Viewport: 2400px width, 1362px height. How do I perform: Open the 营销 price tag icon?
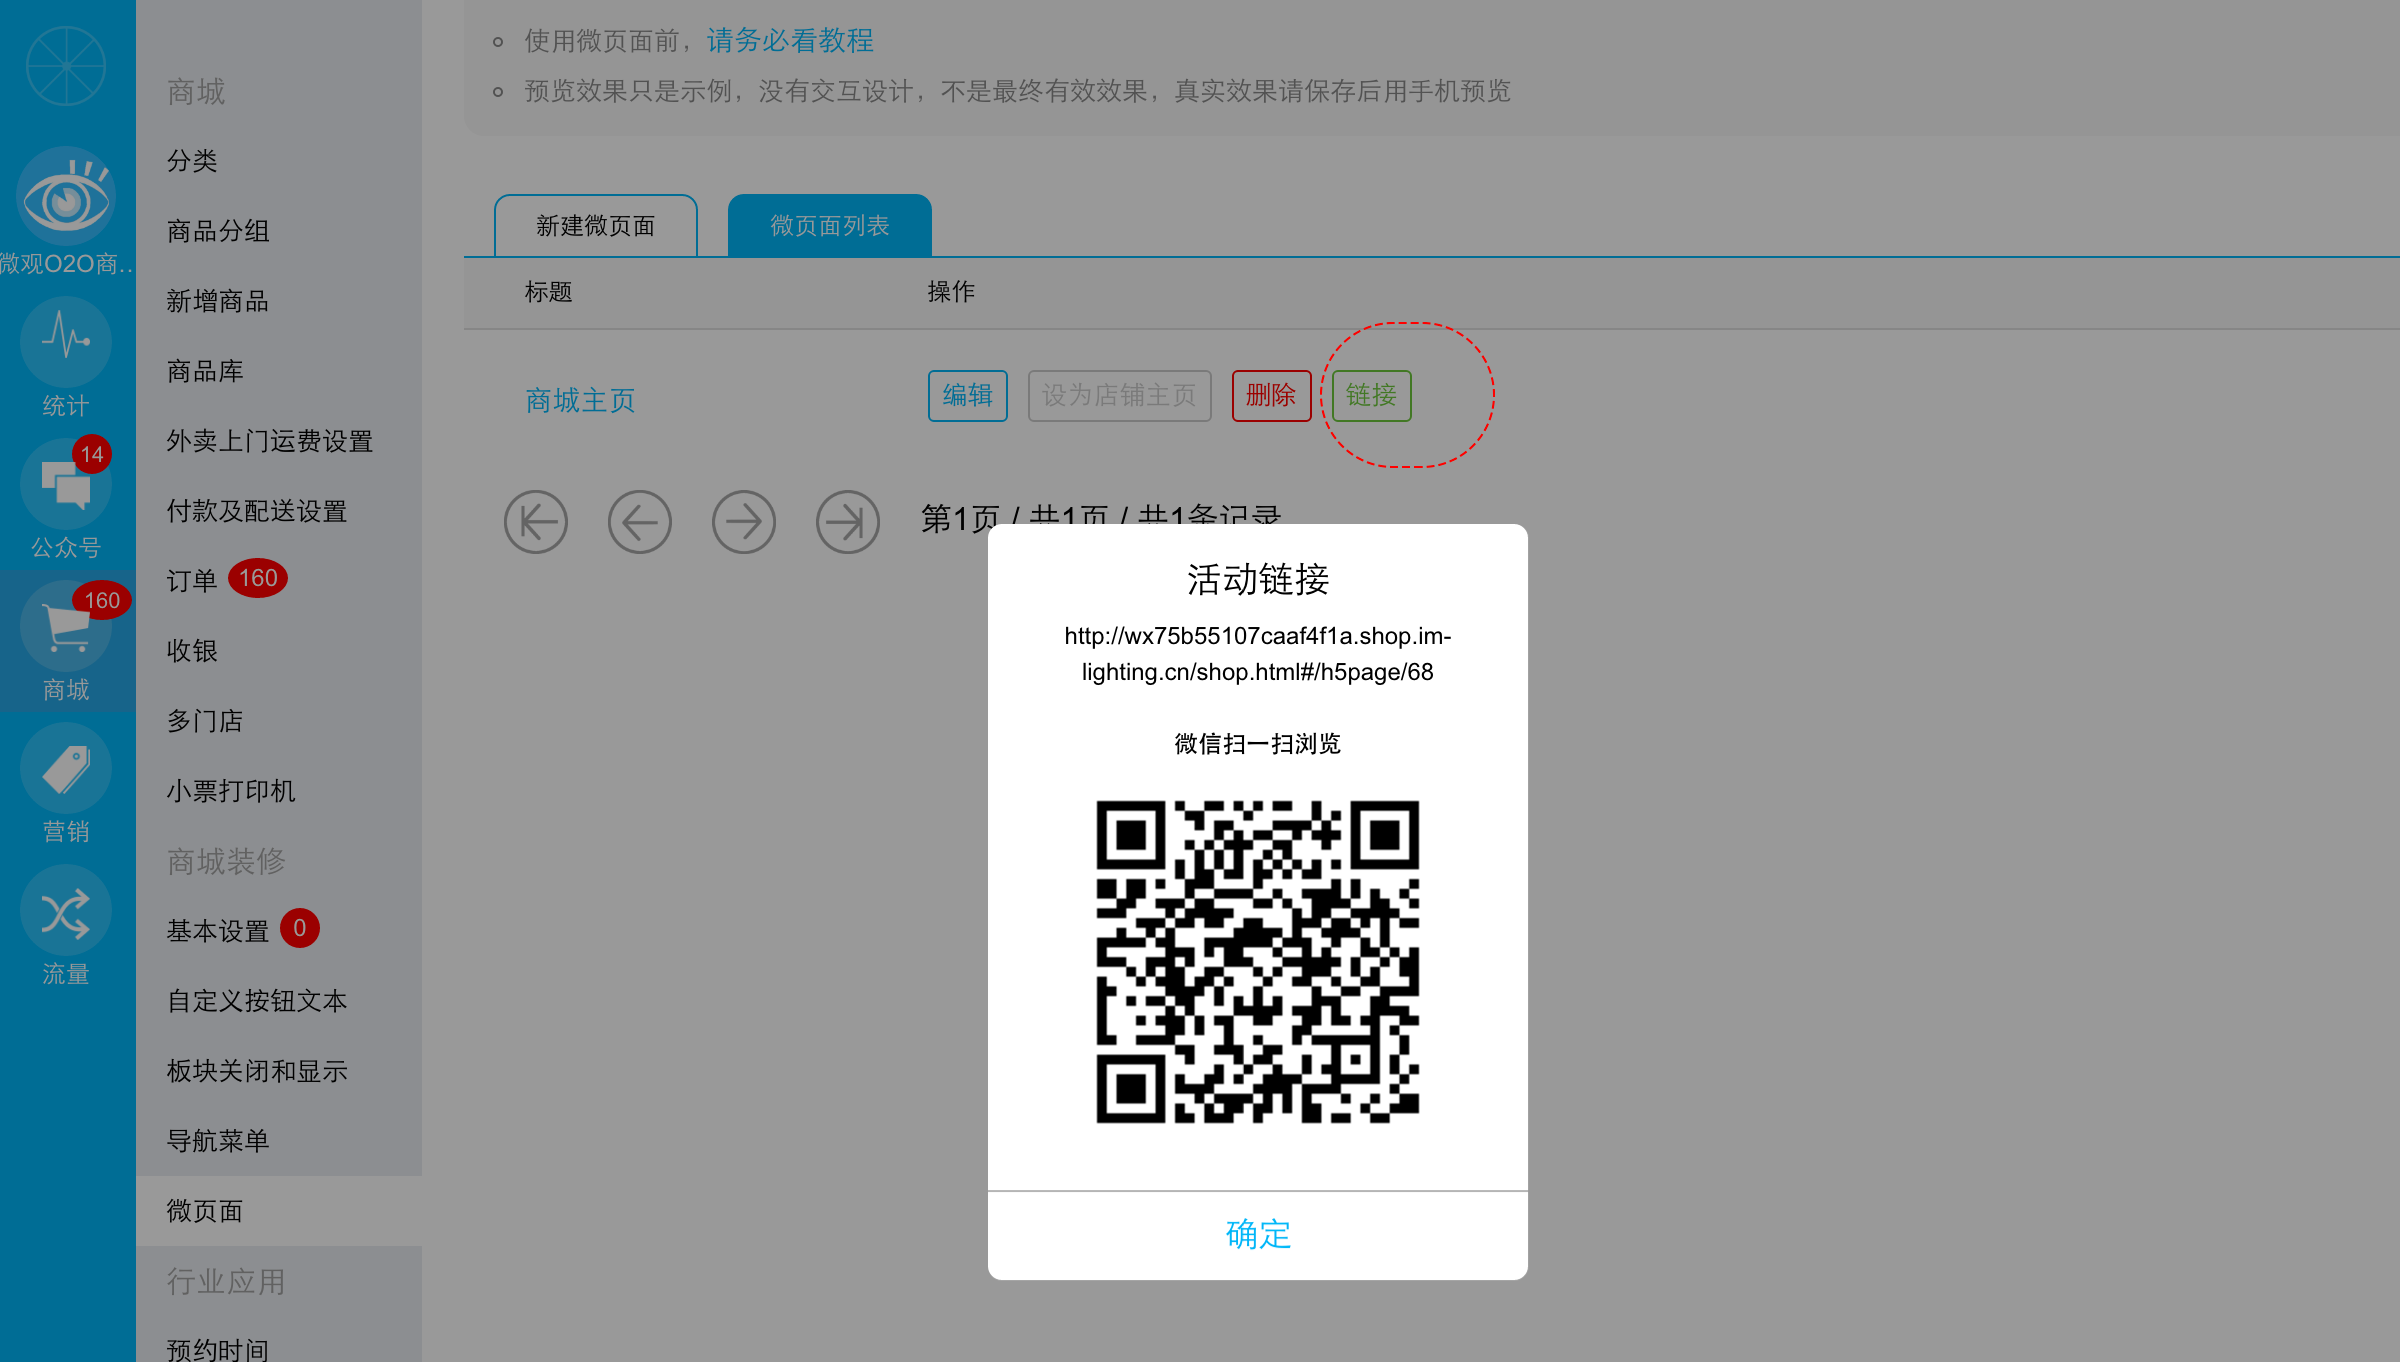66,768
